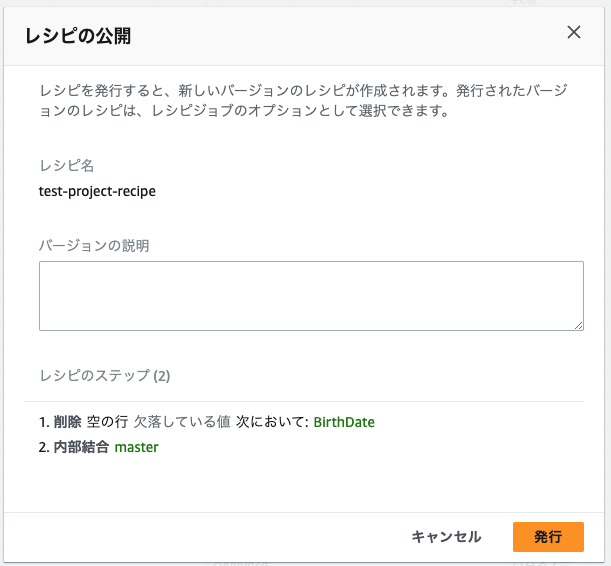This screenshot has width=611, height=566.
Task: Click 次において: text in step 1
Action: pyautogui.click(x=272, y=422)
